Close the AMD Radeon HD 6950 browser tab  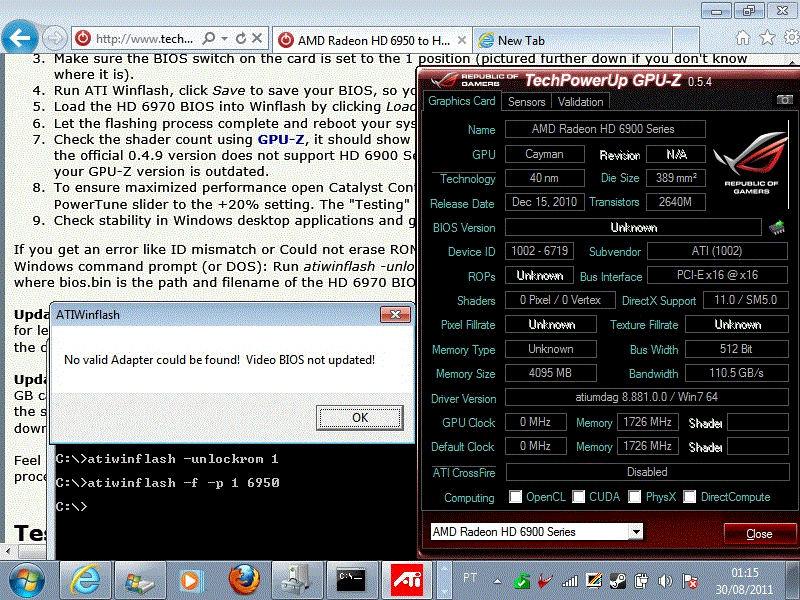click(462, 40)
